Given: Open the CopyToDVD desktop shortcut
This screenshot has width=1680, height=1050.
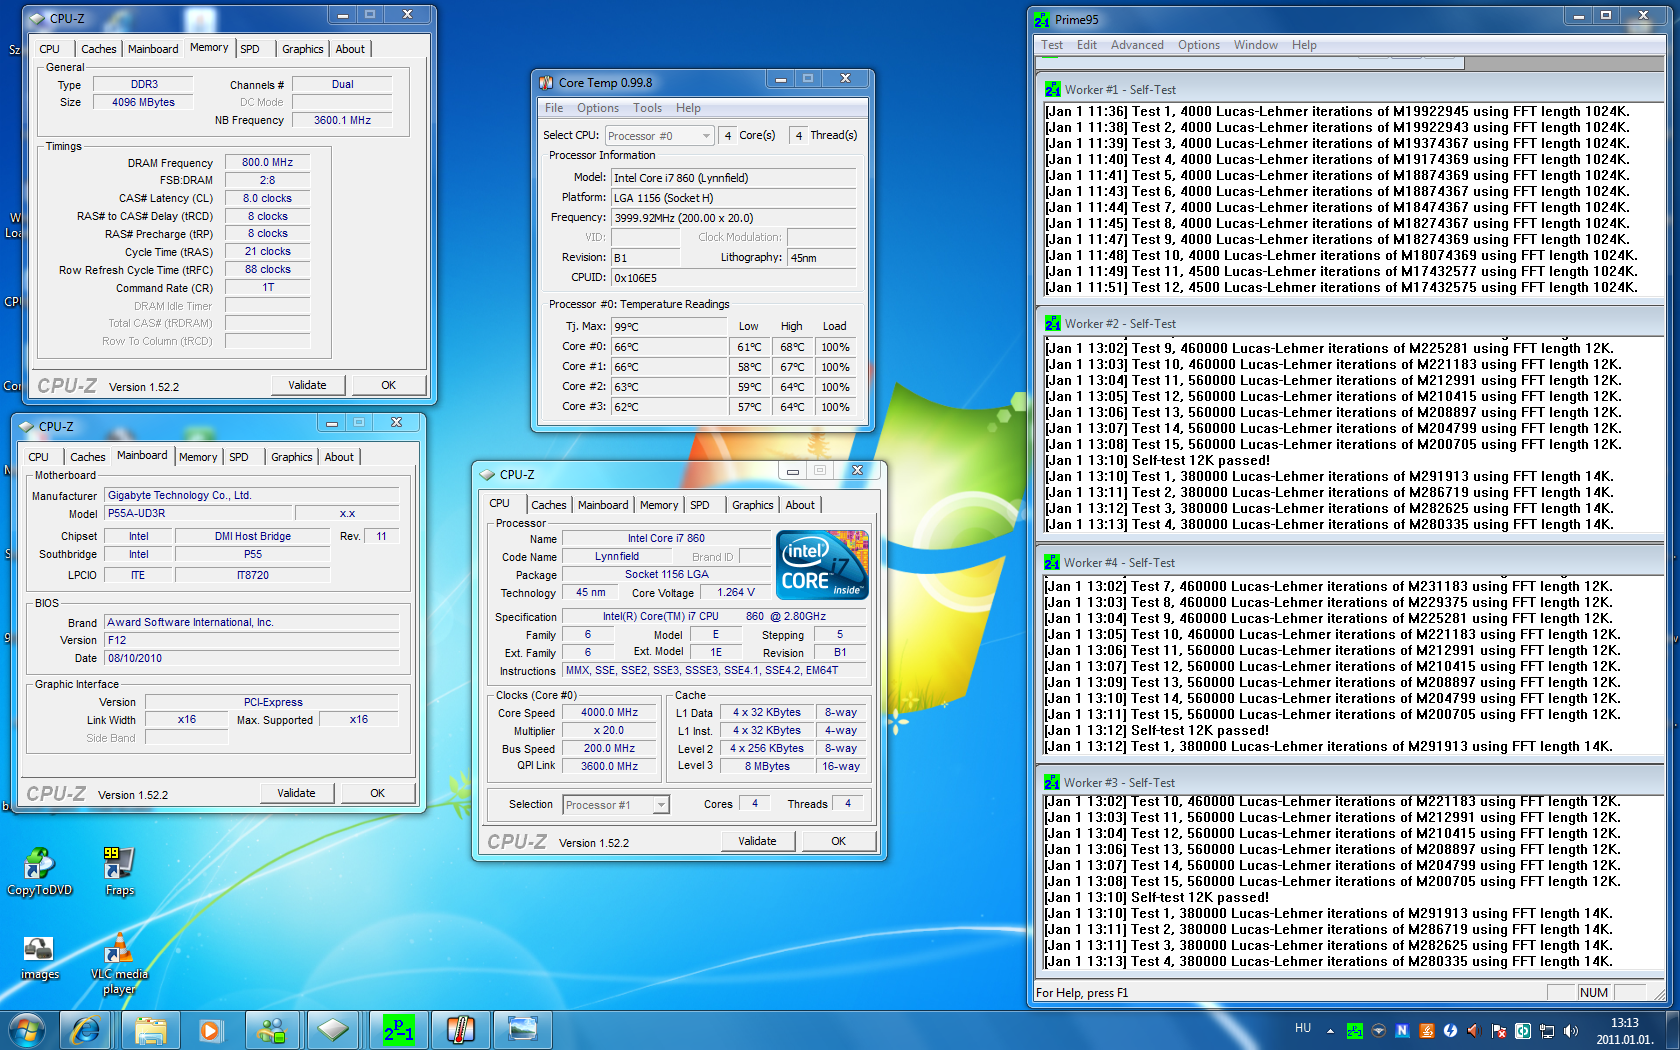Looking at the screenshot, I should 39,871.
